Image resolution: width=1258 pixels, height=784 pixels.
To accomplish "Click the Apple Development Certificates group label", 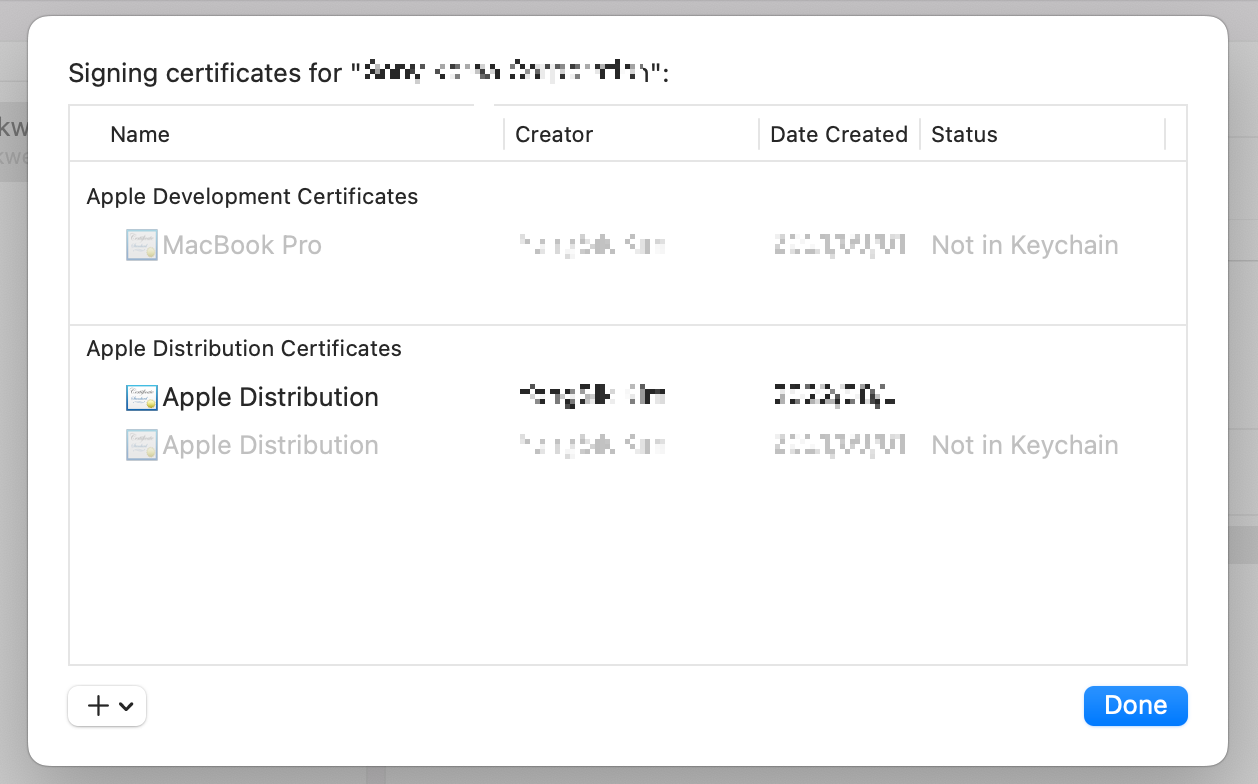I will pos(252,196).
